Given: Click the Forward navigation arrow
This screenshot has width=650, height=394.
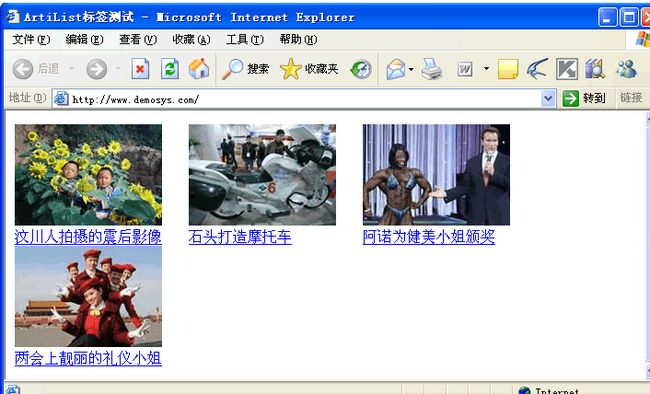Looking at the screenshot, I should click(96, 69).
